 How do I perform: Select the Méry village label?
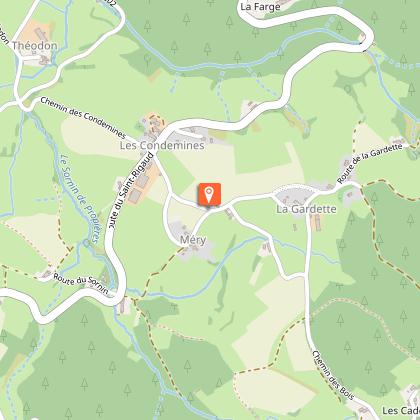coord(193,240)
